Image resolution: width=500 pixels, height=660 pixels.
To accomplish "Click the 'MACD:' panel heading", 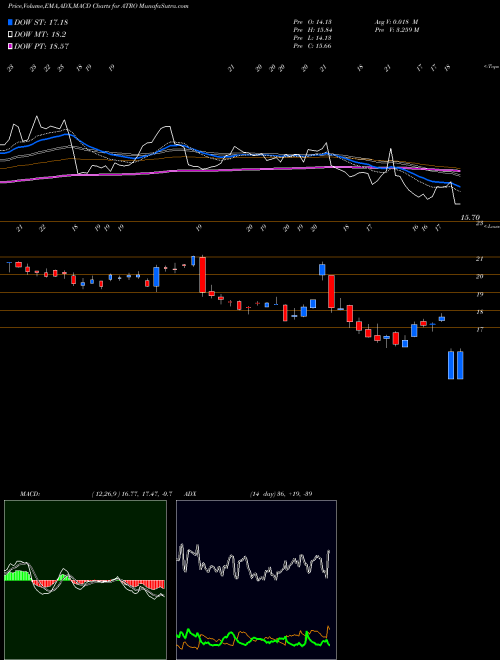I will coord(29,494).
